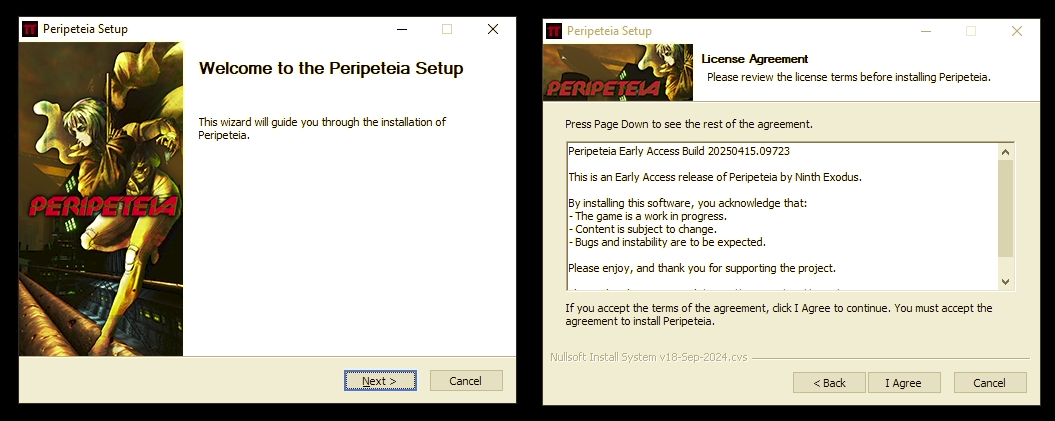Click '- Content is subject to change.' line
Image resolution: width=1055 pixels, height=421 pixels.
point(643,229)
